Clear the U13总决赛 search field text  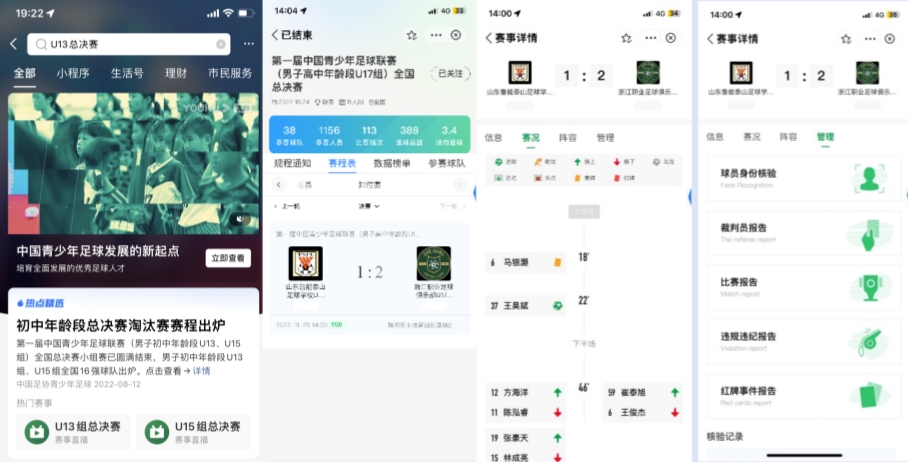[221, 44]
